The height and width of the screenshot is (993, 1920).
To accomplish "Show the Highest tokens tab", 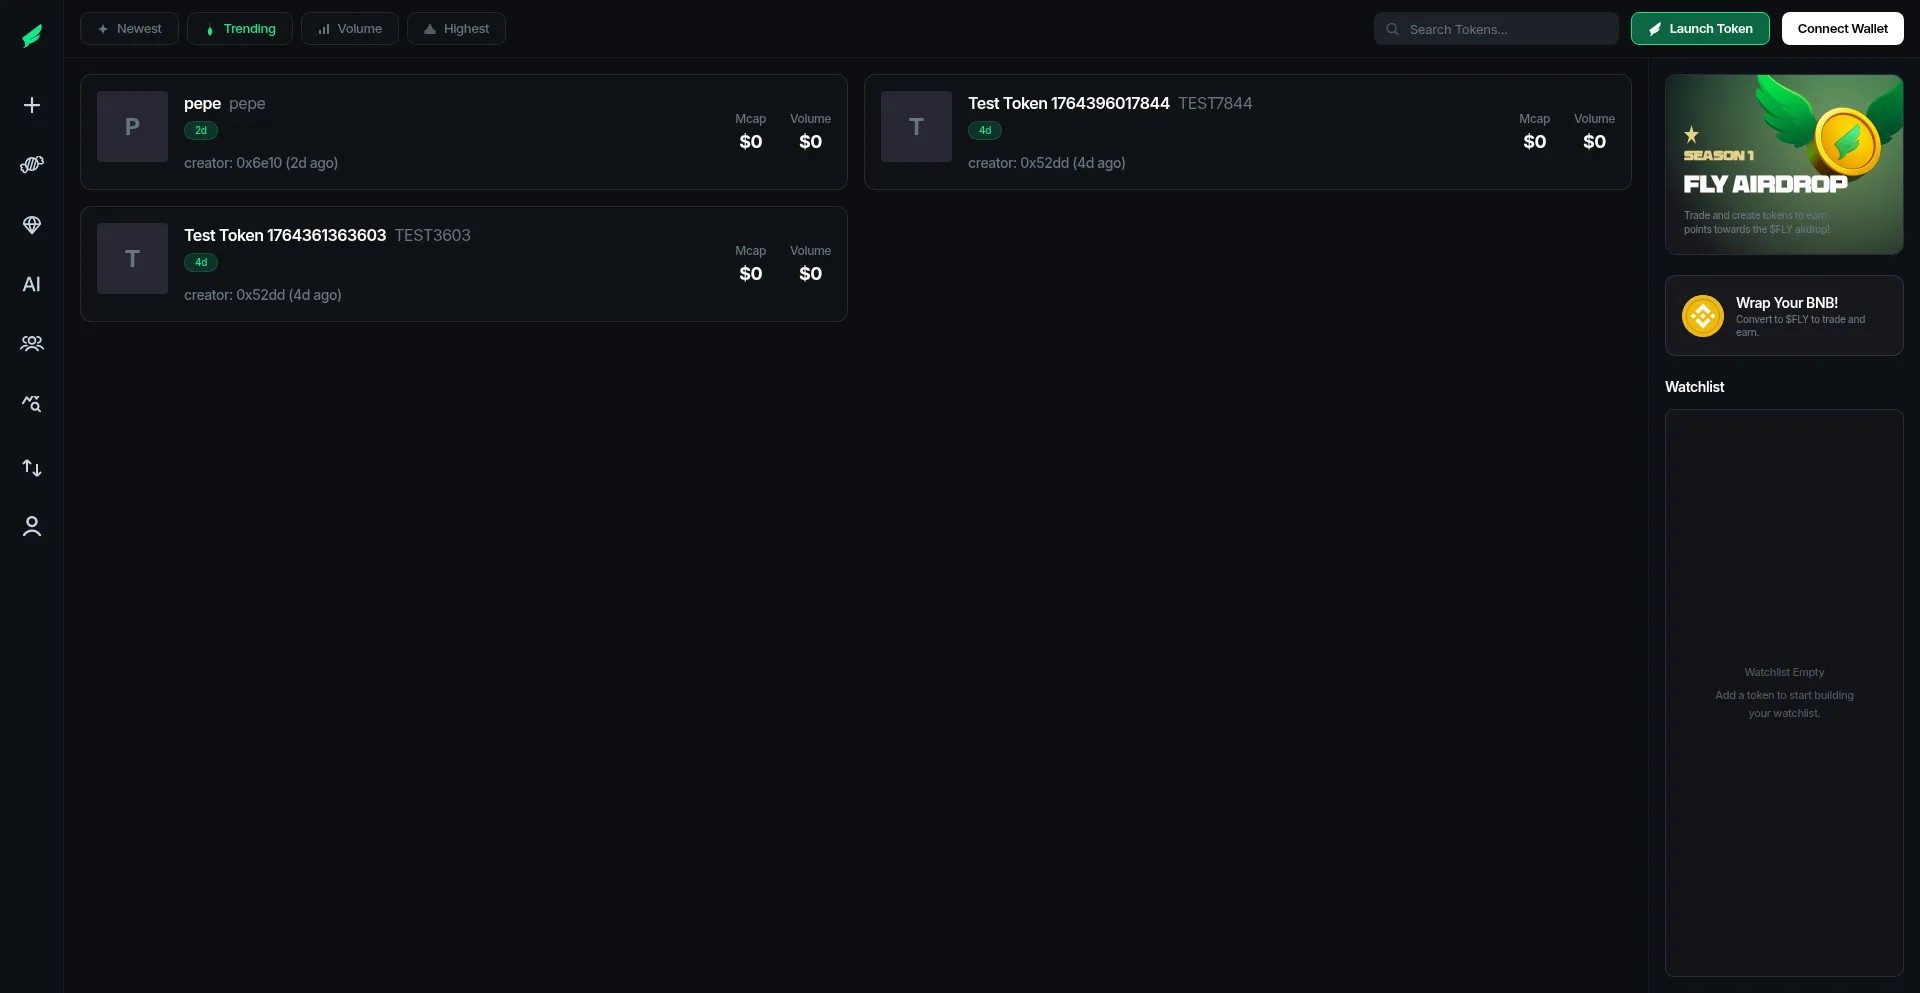I will pos(456,29).
